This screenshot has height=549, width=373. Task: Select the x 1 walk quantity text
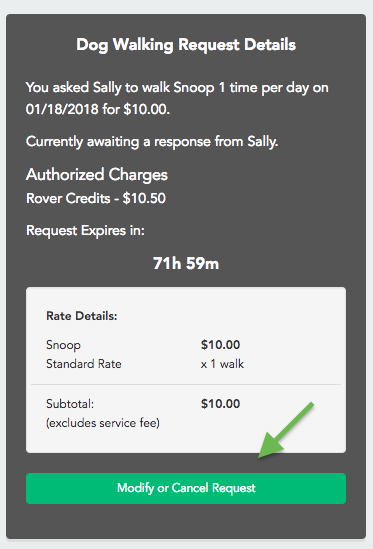(222, 364)
